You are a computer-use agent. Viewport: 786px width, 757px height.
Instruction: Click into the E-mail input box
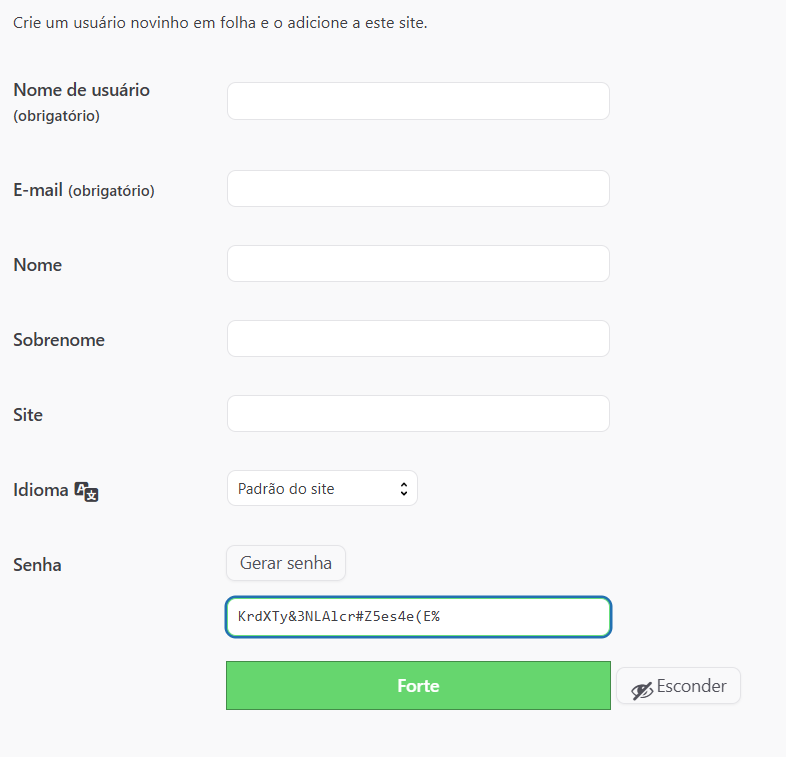click(418, 189)
